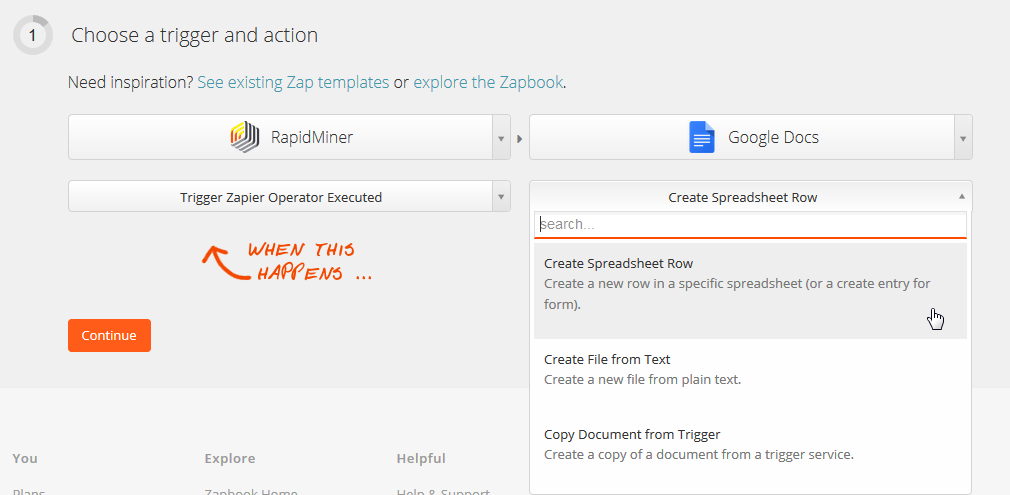Open the See existing Zap templates link
1010x495 pixels.
(x=293, y=82)
